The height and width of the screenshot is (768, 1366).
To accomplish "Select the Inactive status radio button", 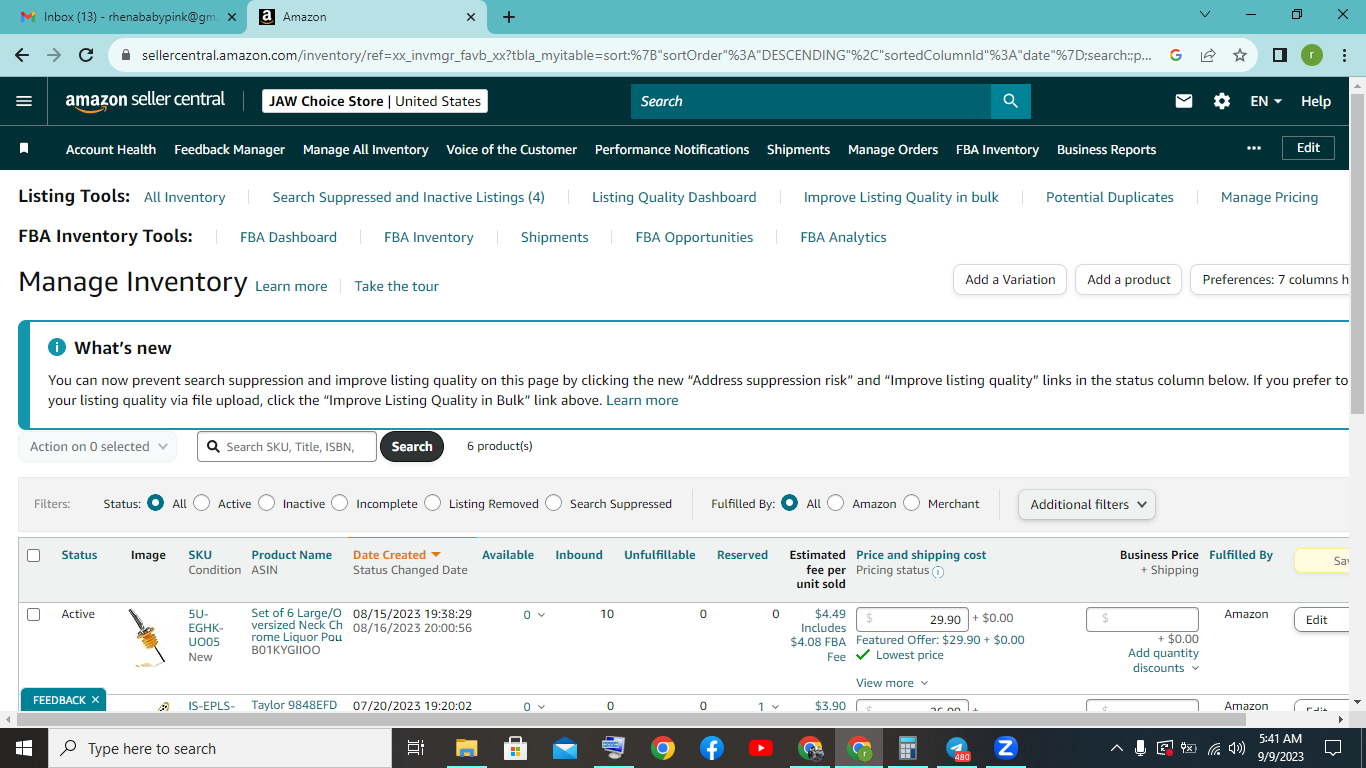I will click(266, 503).
